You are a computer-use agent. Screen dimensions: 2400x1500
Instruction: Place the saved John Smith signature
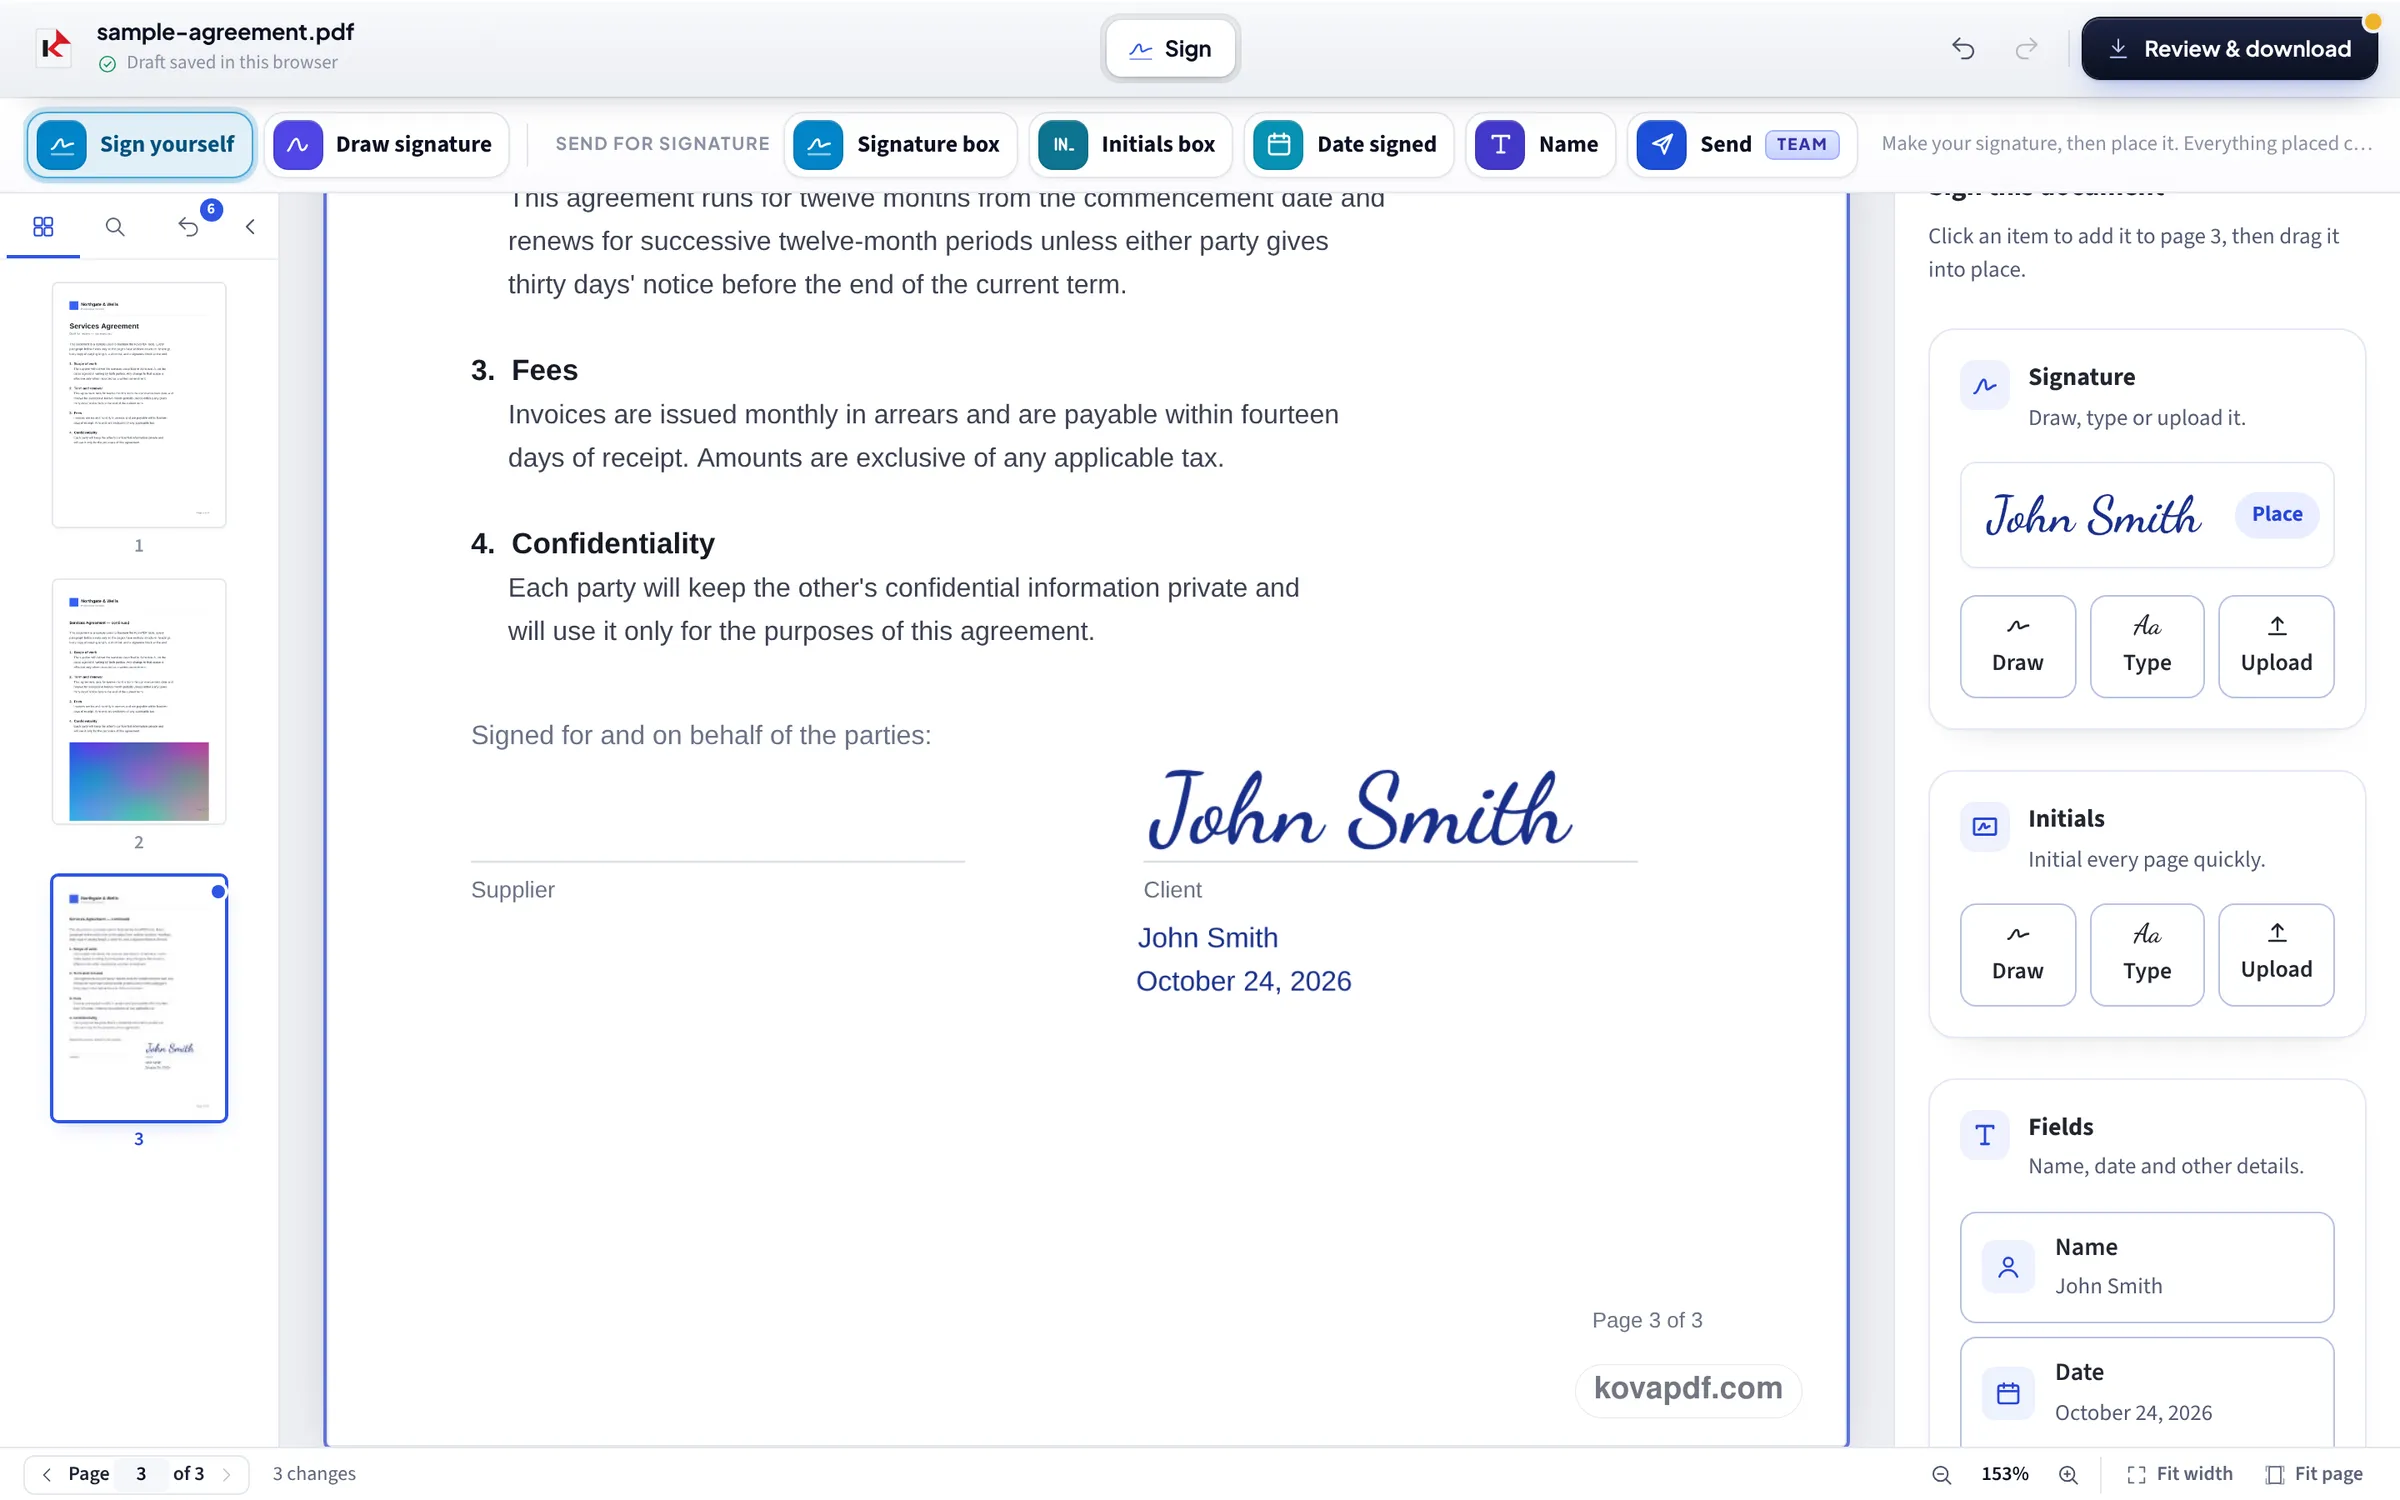2277,514
